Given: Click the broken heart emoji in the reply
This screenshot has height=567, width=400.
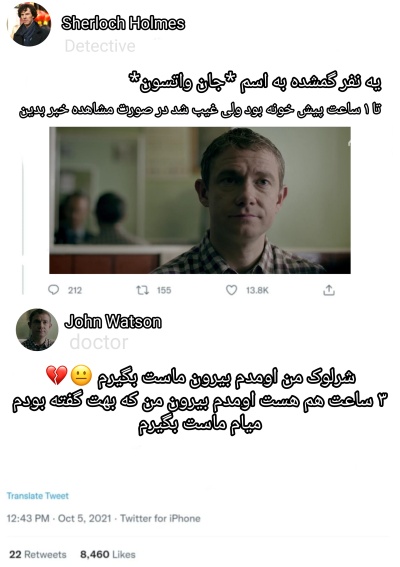Looking at the screenshot, I should coord(57,375).
